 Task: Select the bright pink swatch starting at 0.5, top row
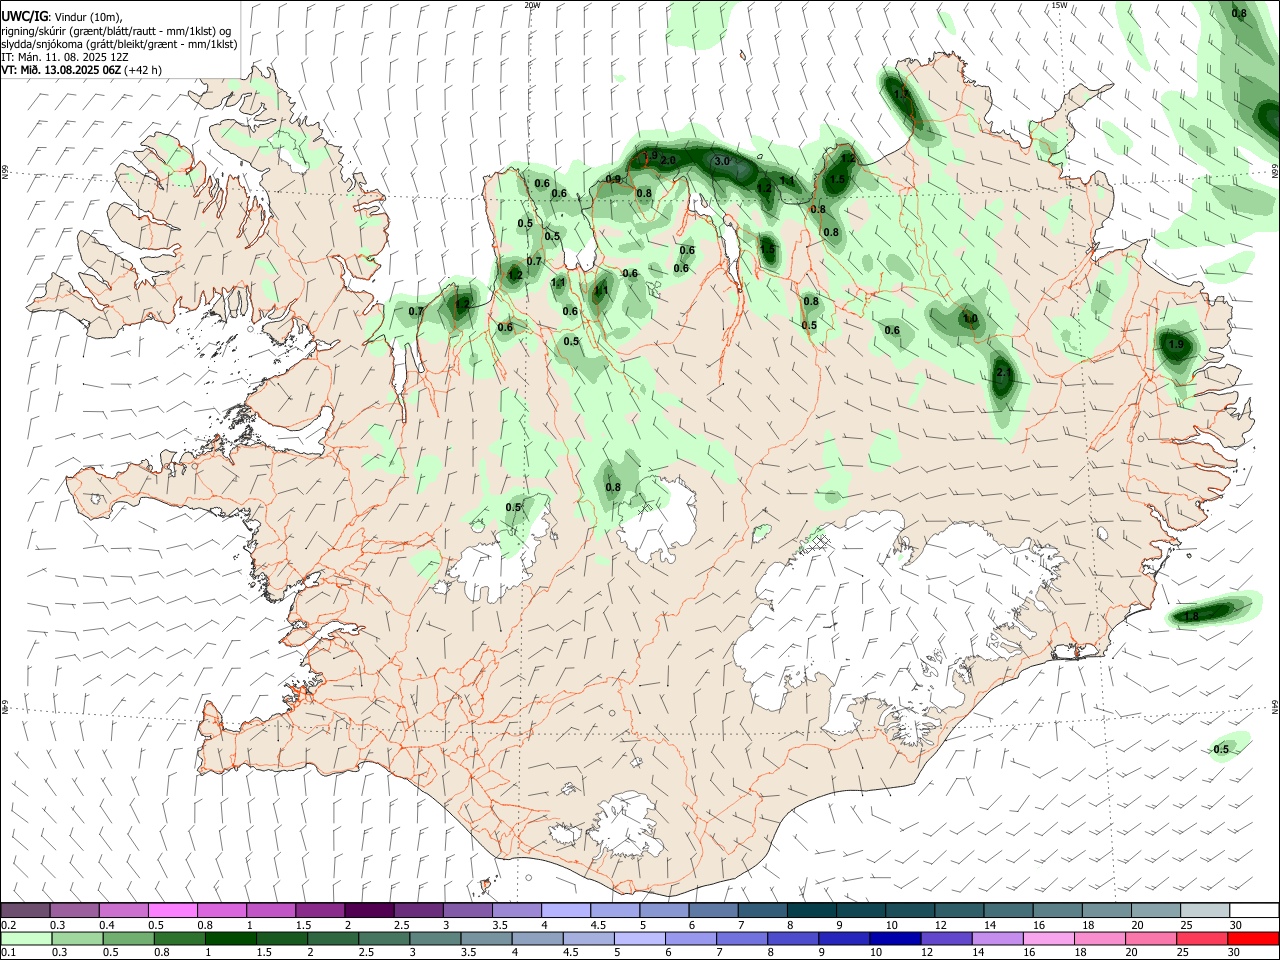(172, 910)
